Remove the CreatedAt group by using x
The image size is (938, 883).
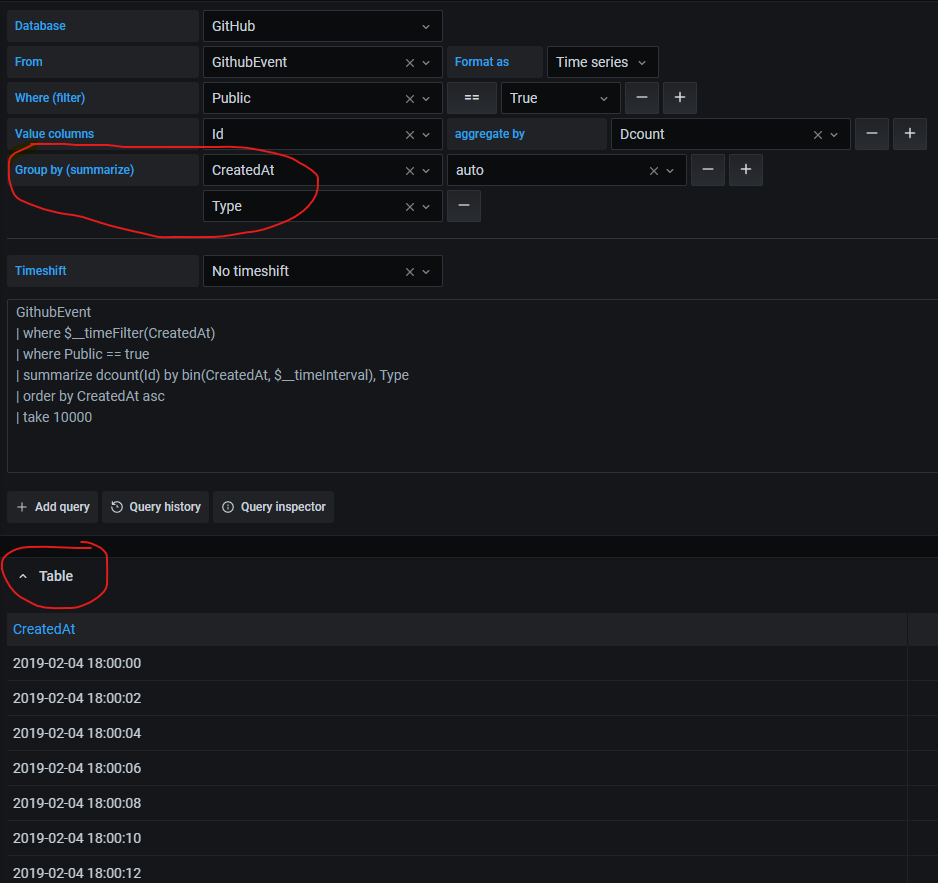point(409,170)
